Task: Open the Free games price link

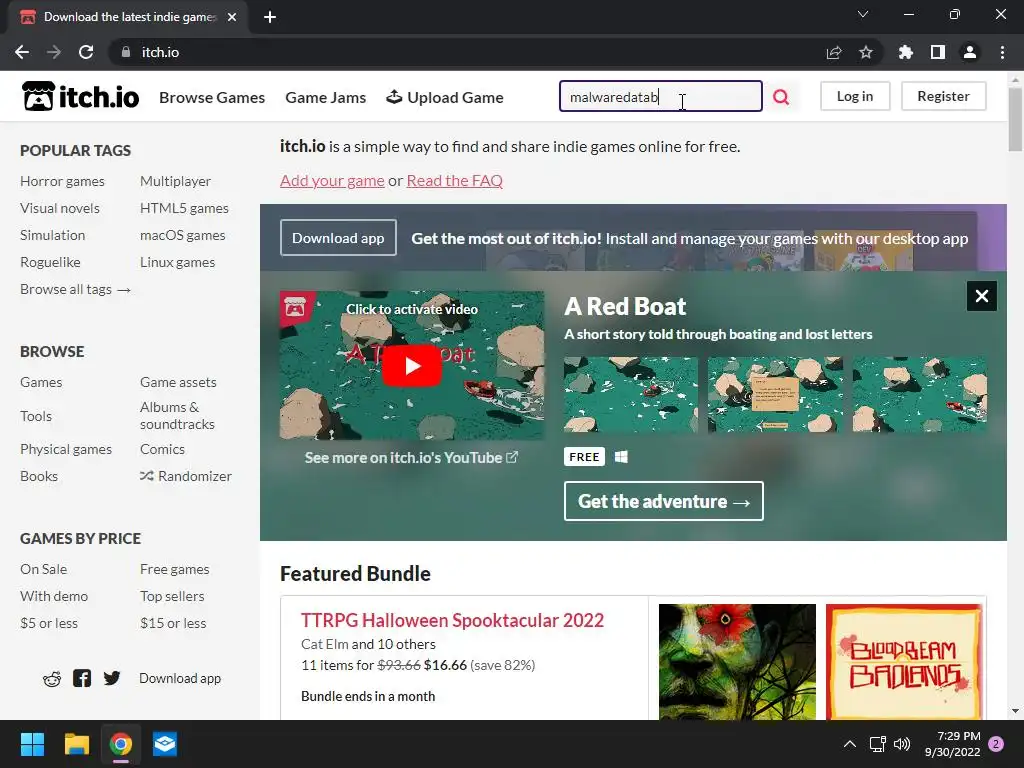Action: [175, 569]
